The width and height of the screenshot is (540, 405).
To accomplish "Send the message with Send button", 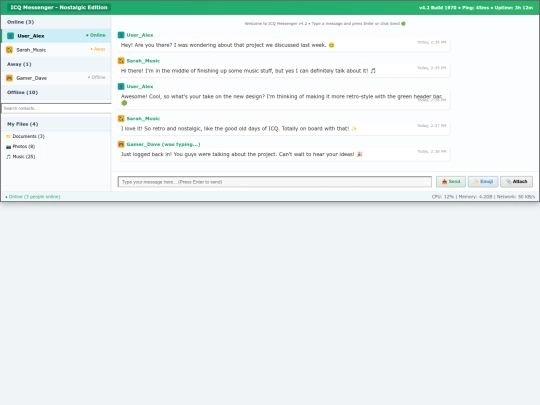I will coord(451,182).
